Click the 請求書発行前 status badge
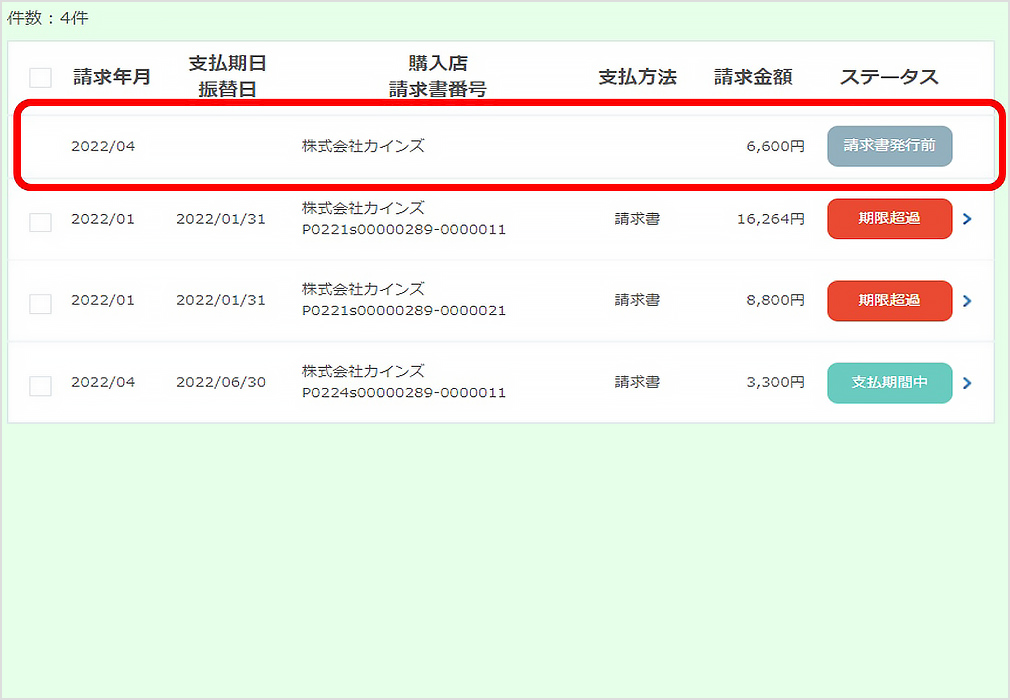The height and width of the screenshot is (700, 1010). coord(889,145)
